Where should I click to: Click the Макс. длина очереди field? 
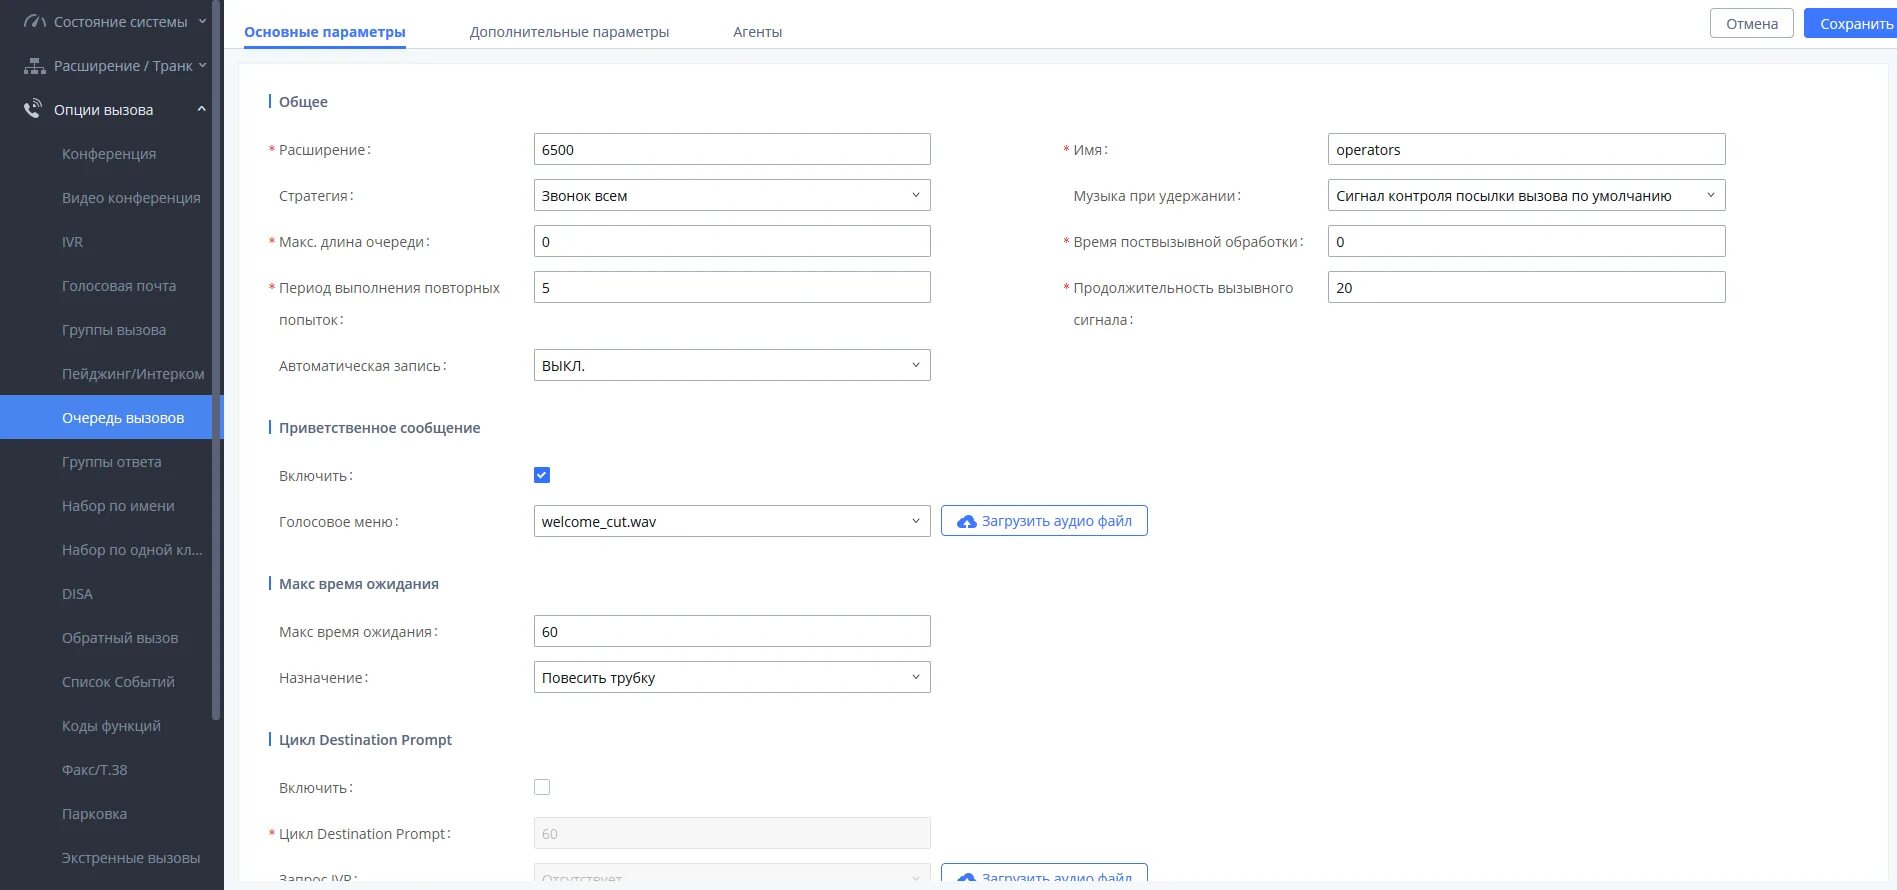pos(732,241)
